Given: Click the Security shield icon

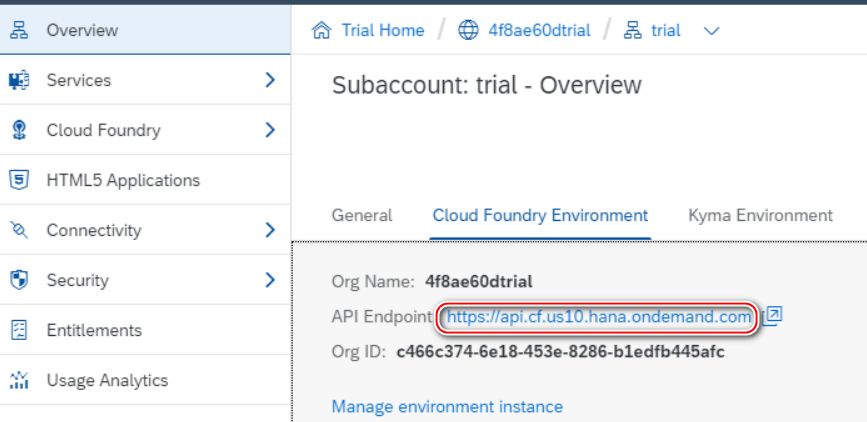Looking at the screenshot, I should [x=19, y=280].
